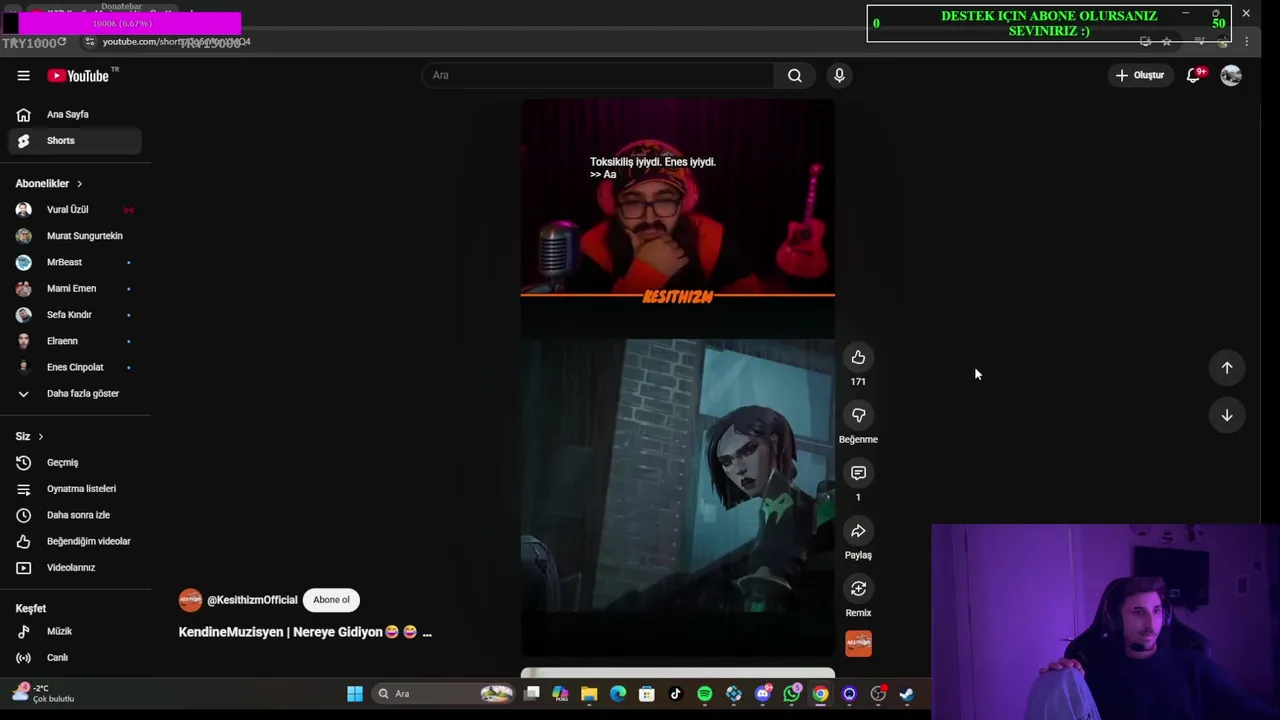This screenshot has height=720, width=1280.
Task: Expand the Abonelikler section chevron
Action: 79,184
